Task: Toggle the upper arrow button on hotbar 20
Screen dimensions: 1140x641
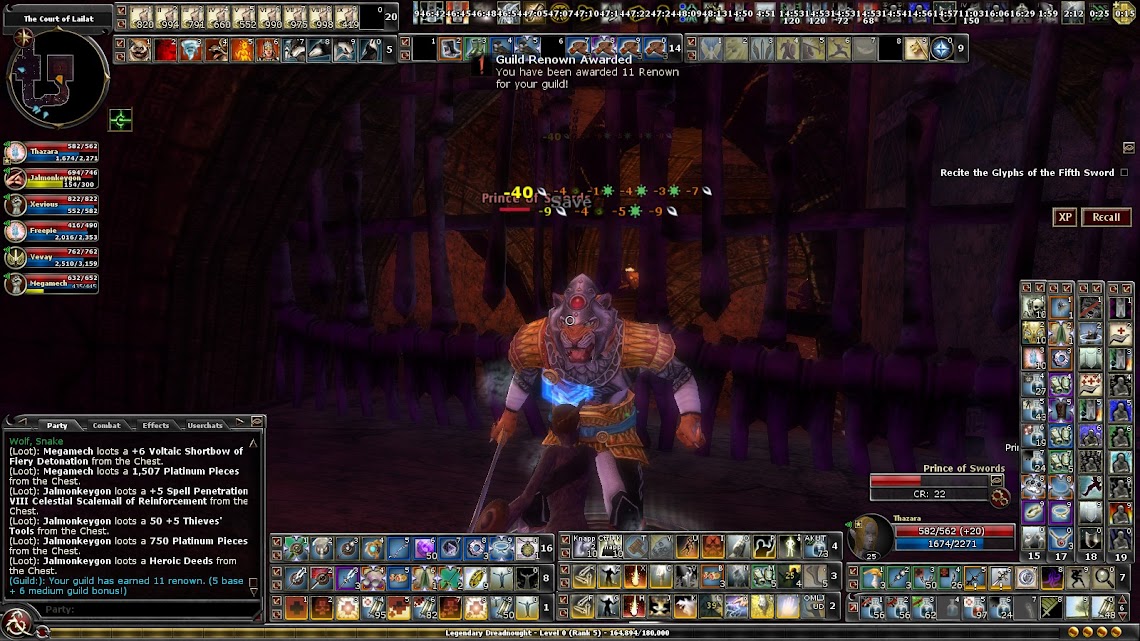Action: coord(121,10)
